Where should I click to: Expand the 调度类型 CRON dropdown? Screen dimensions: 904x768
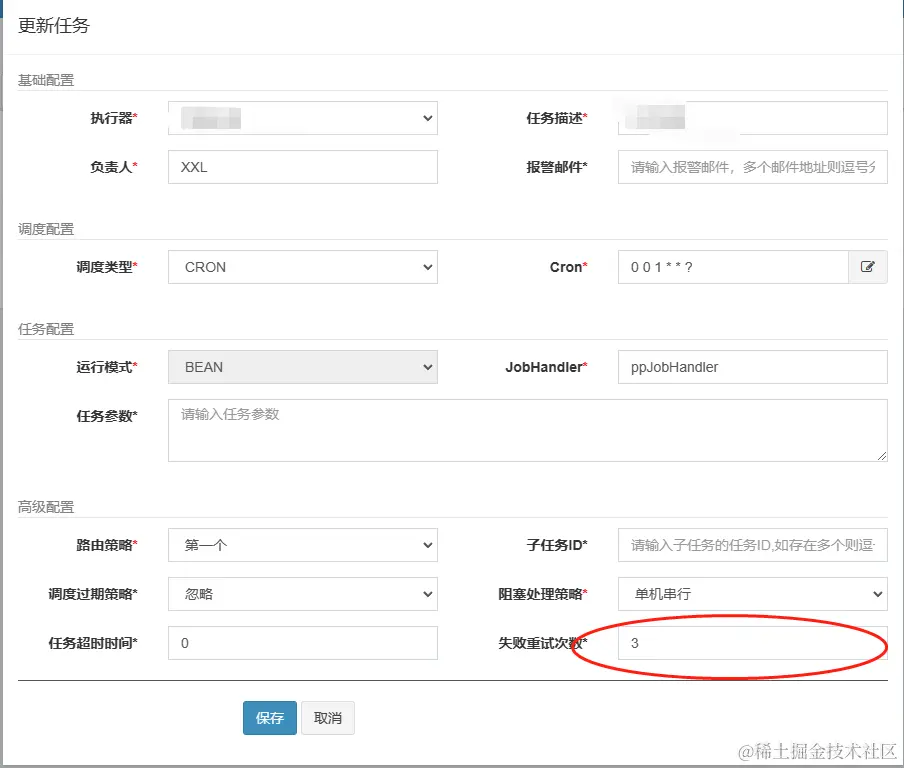303,267
